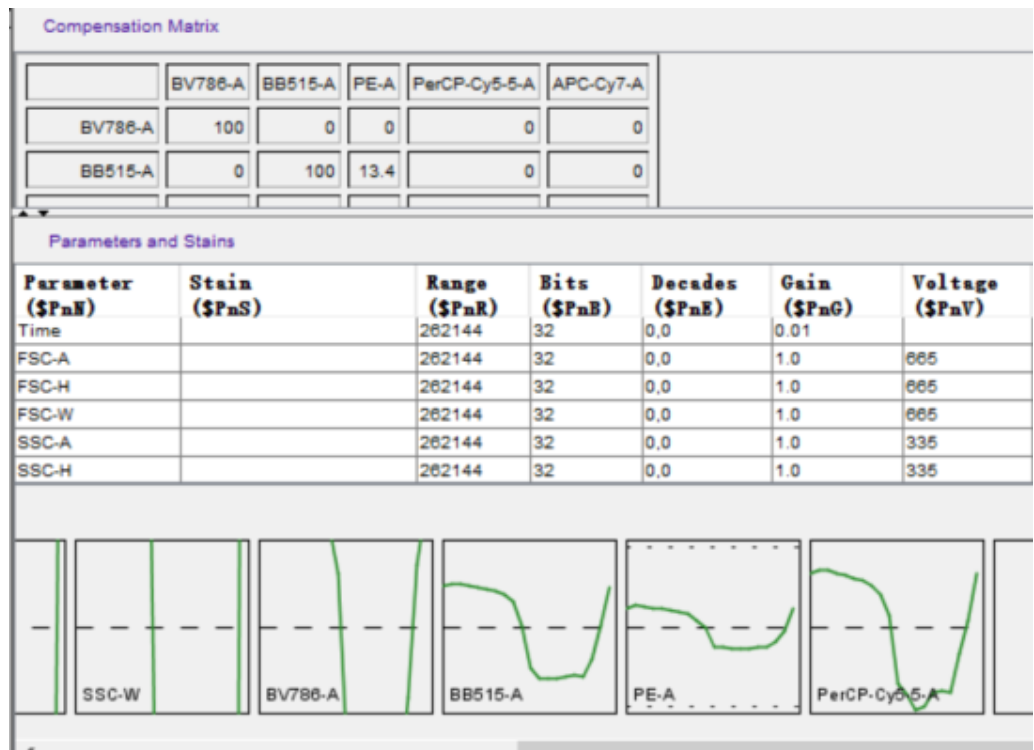Select the PE-A column header in the matrix
1034x750 pixels.
pos(374,83)
